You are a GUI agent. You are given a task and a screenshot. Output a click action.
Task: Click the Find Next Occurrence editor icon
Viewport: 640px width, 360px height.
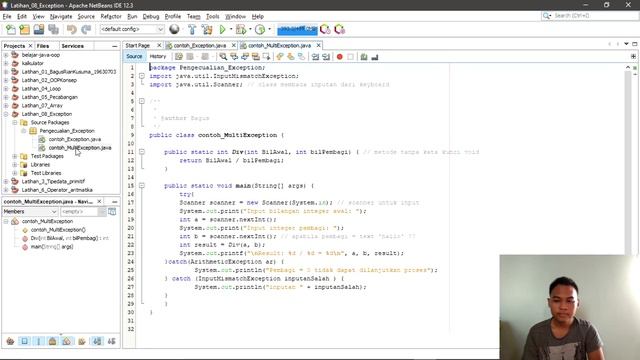coord(244,57)
